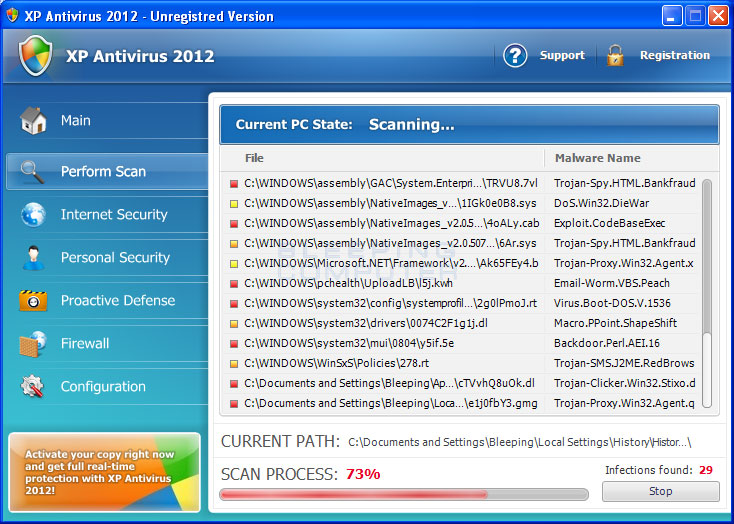Click red severity marker for 4oALy.cab
This screenshot has width=734, height=524.
234,224
